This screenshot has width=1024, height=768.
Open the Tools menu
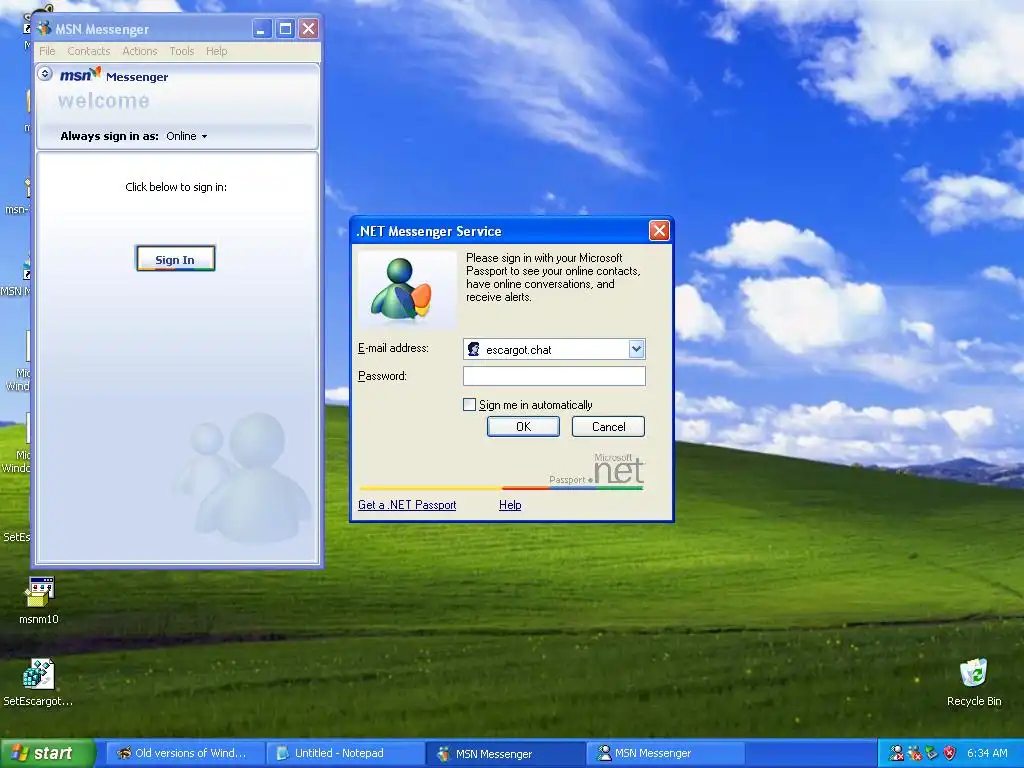tap(182, 51)
